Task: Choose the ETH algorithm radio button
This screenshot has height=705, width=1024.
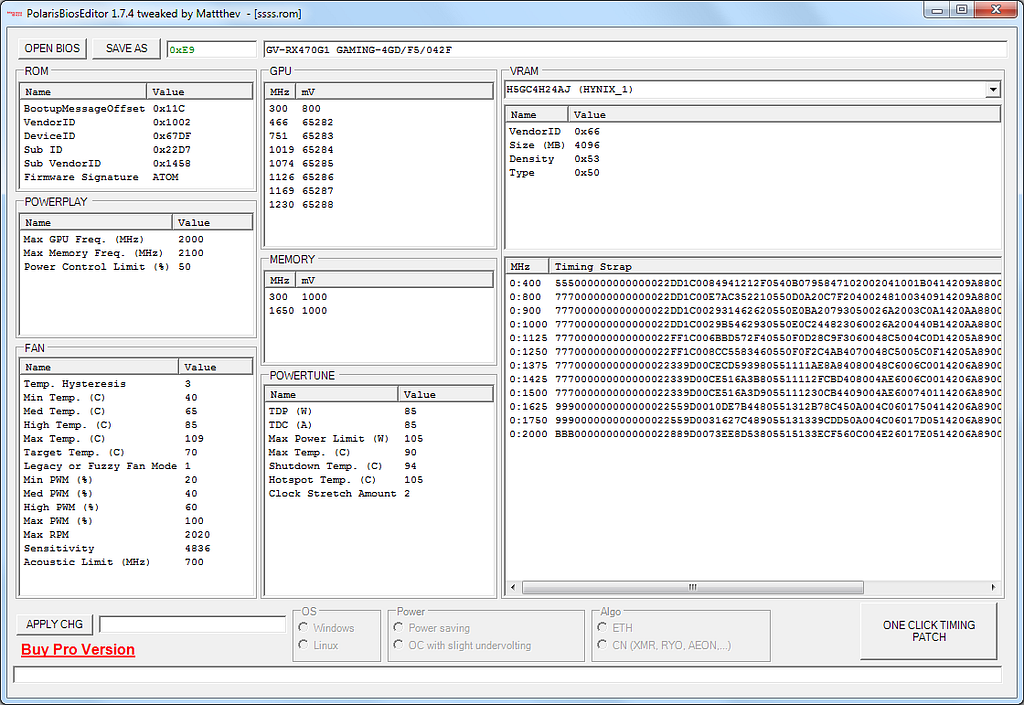Action: pyautogui.click(x=603, y=628)
